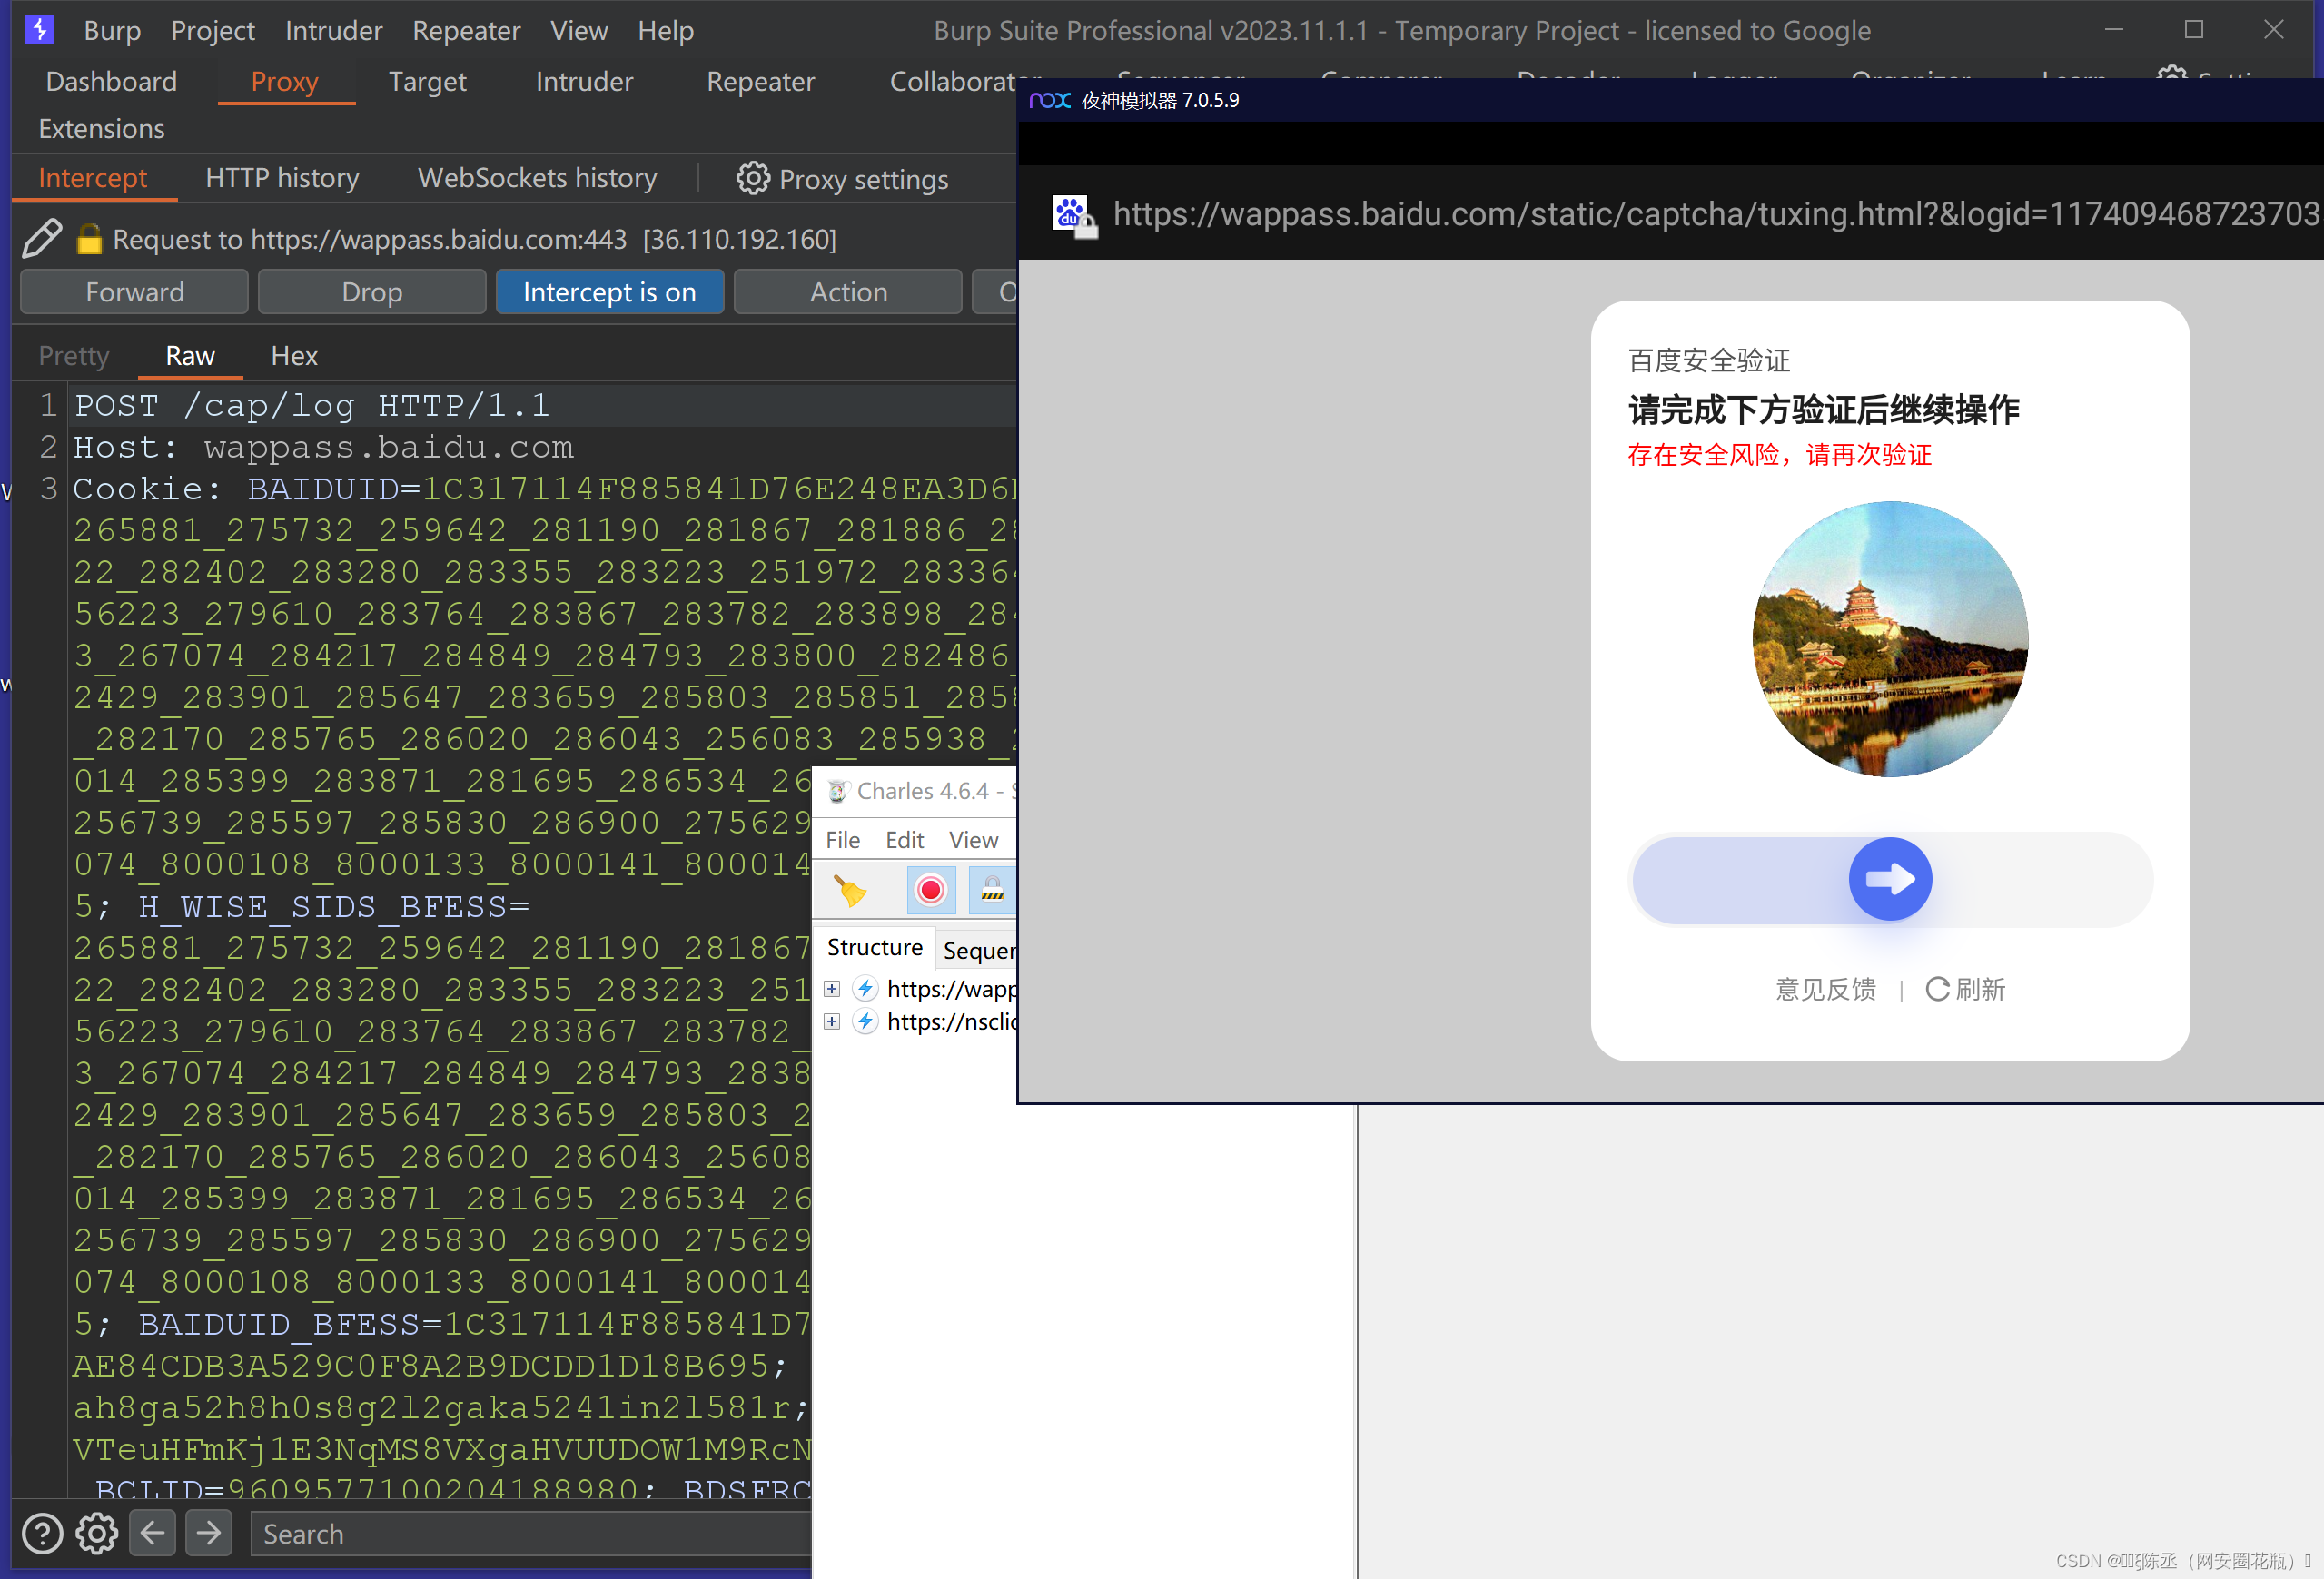Click the Burp Suite lightning logo icon
The image size is (2324, 1579).
click(40, 29)
